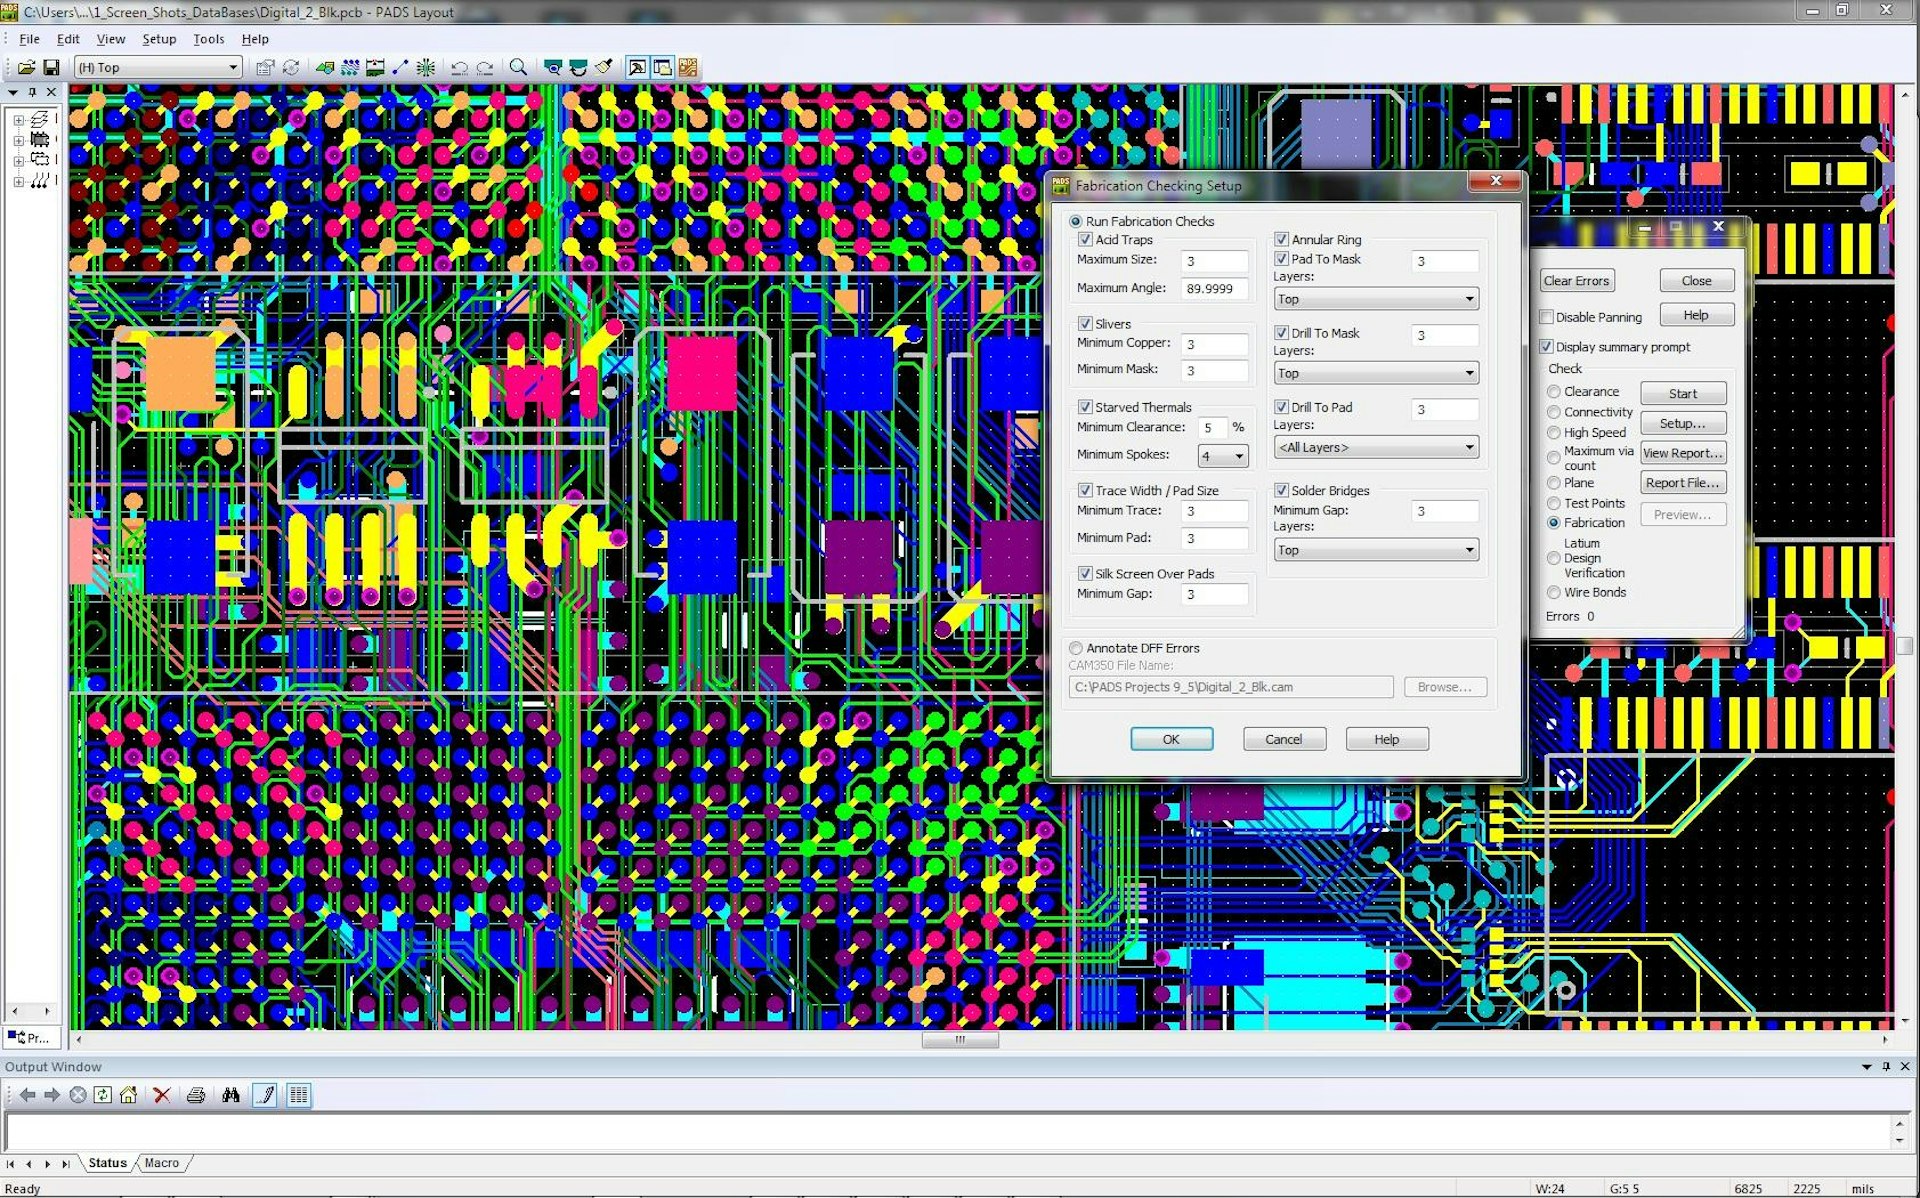This screenshot has height=1198, width=1920.
Task: Uncheck the Acid Traps checkbox
Action: pyautogui.click(x=1085, y=240)
